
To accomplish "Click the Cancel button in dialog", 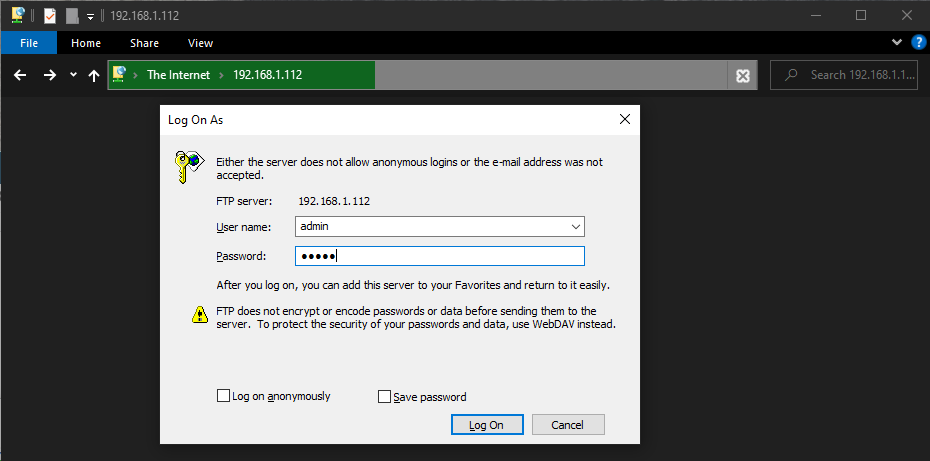I will [x=568, y=425].
